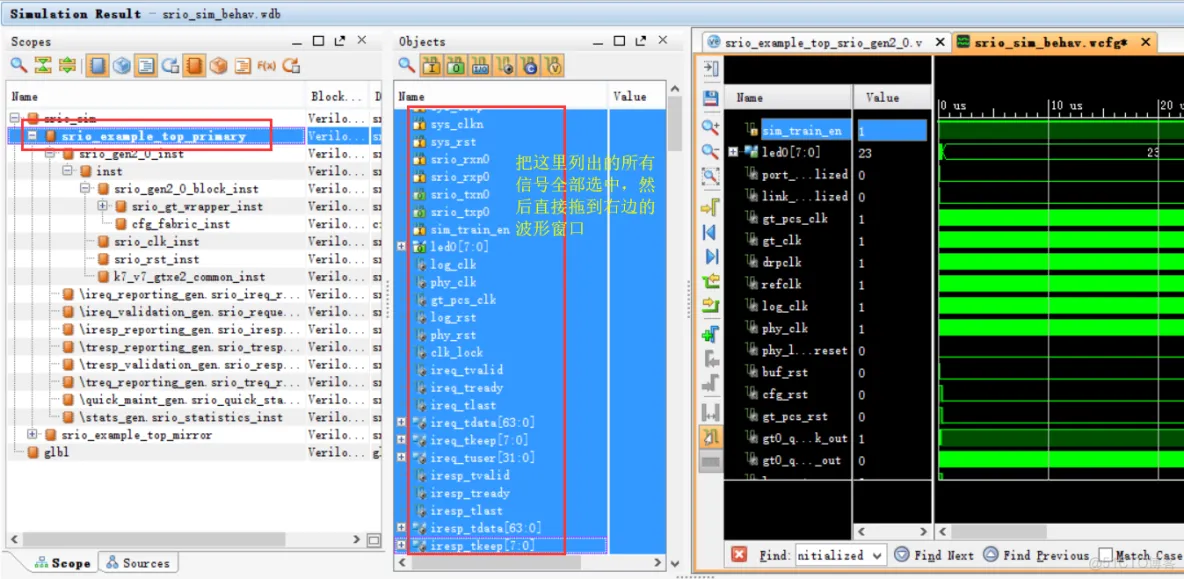Toggle the orange VHDL entity filter
1184x579 pixels.
pos(195,66)
